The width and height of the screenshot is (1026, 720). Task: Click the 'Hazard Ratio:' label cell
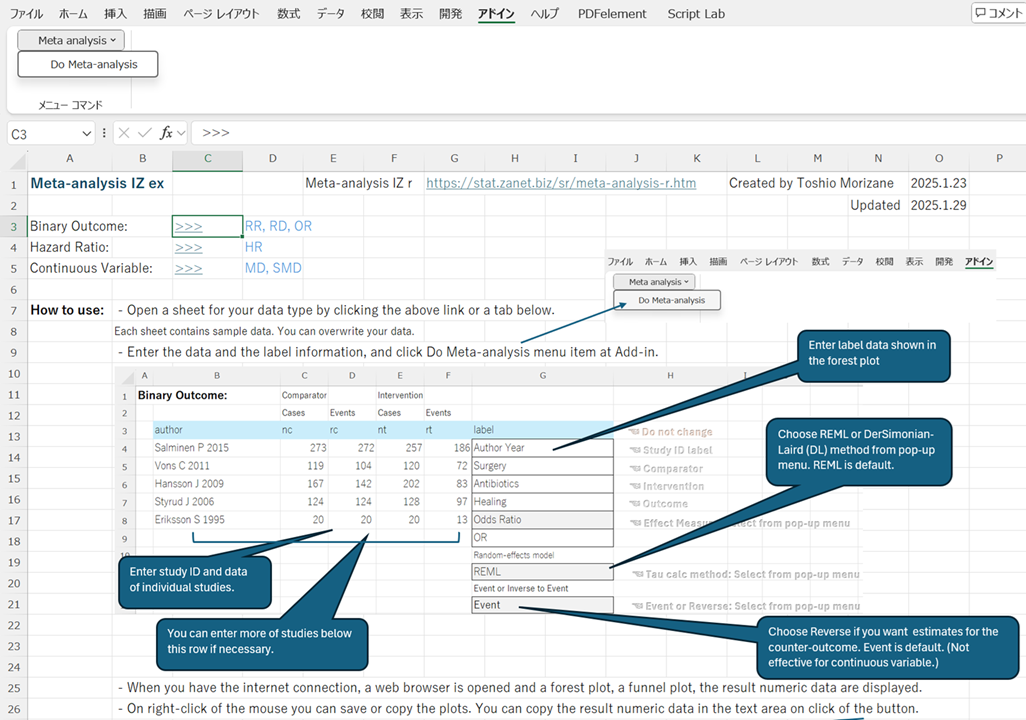(69, 247)
